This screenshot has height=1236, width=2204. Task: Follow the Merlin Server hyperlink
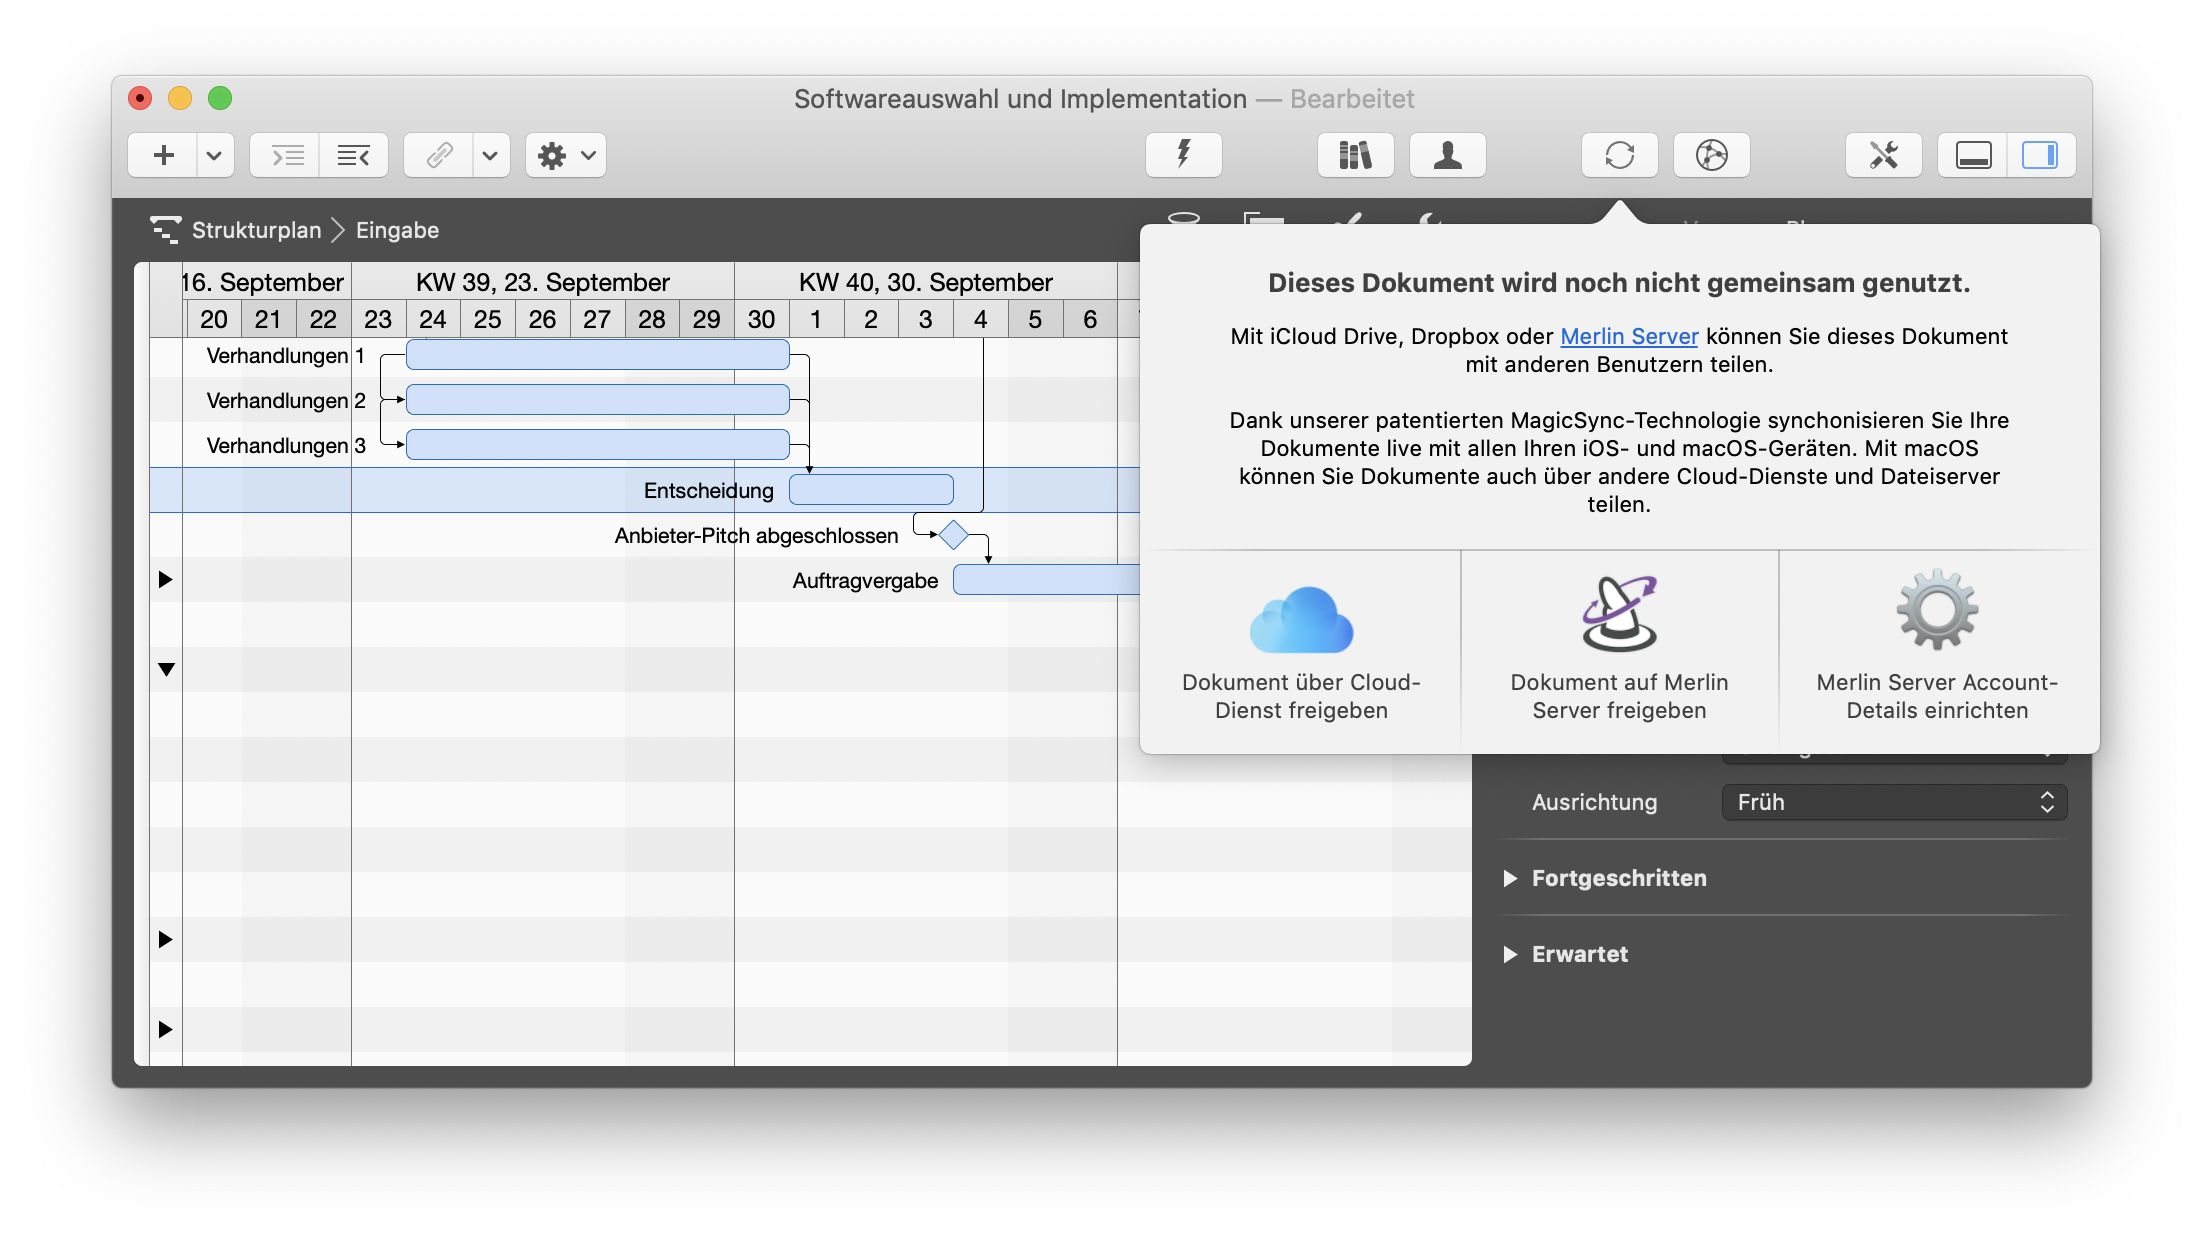tap(1629, 336)
